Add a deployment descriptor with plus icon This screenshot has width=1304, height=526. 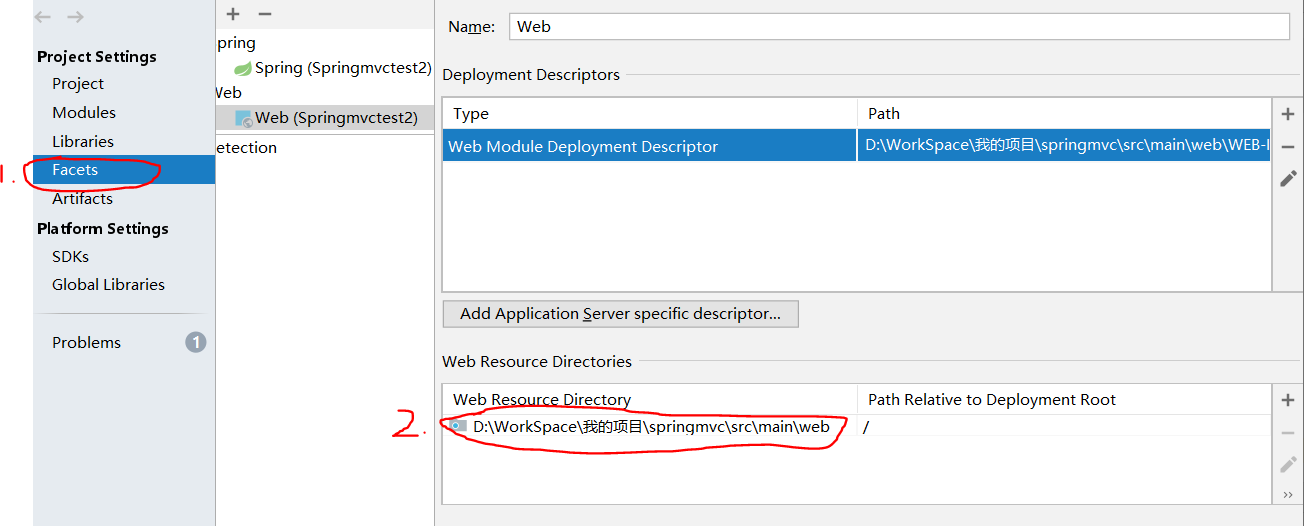click(1288, 114)
